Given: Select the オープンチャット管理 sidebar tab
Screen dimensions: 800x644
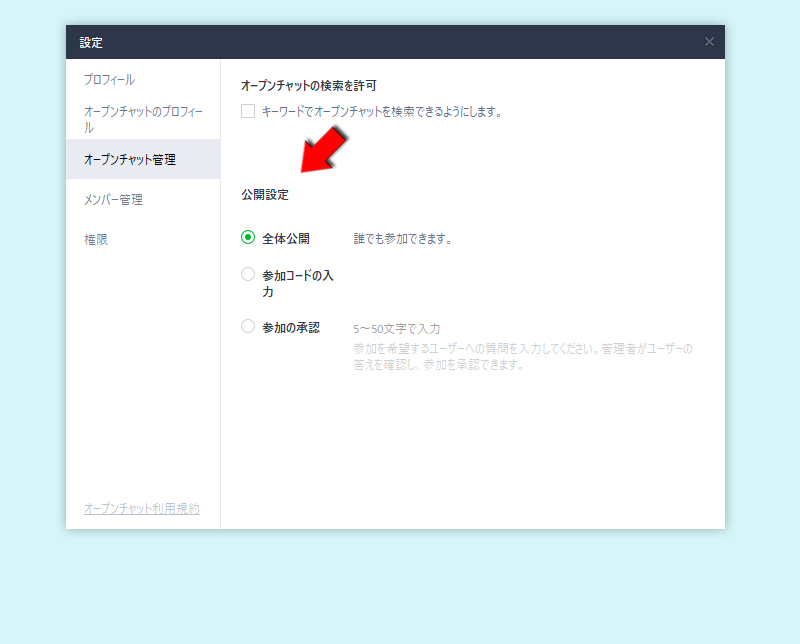Looking at the screenshot, I should point(134,159).
